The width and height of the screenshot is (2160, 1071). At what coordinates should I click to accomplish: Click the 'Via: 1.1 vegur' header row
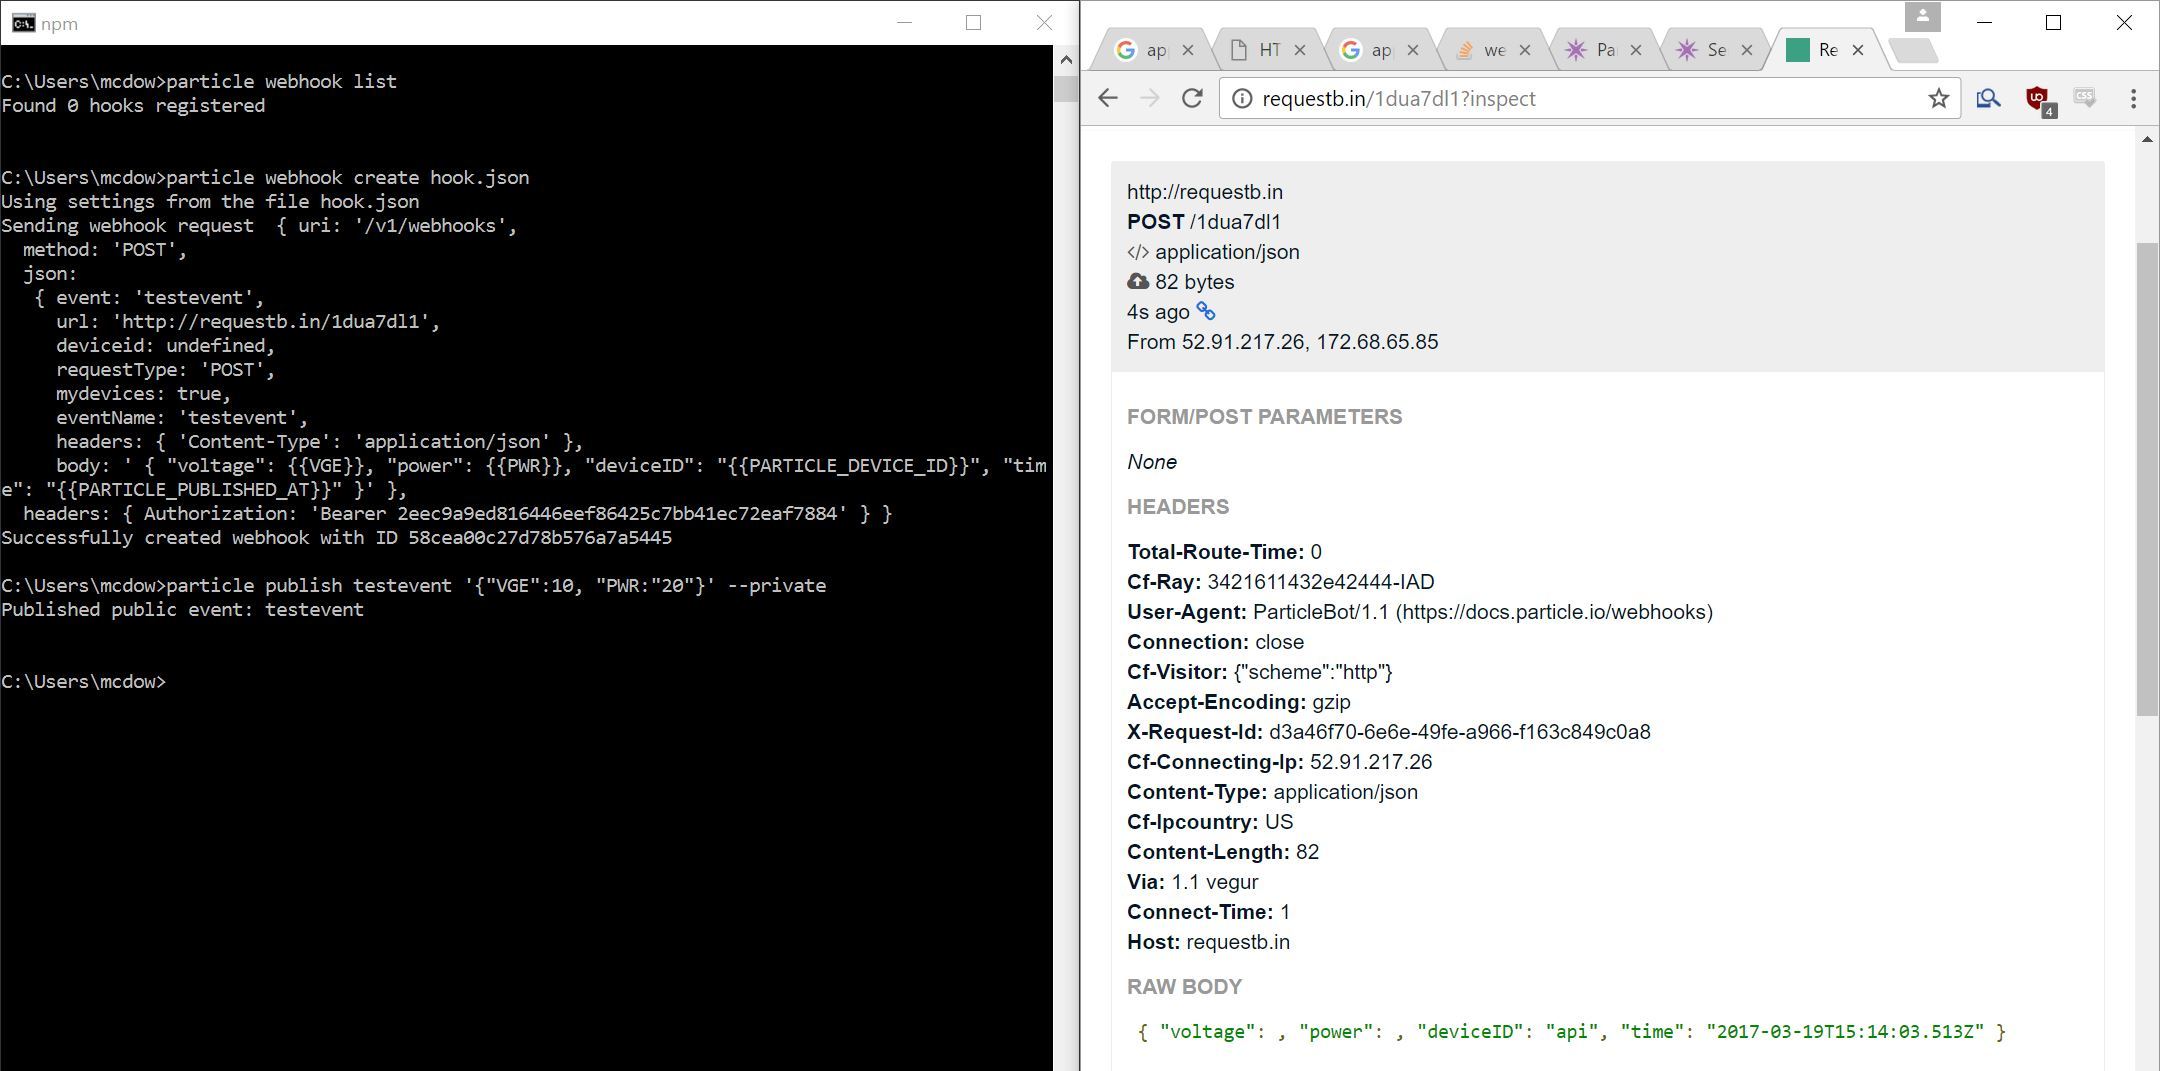(x=1192, y=882)
